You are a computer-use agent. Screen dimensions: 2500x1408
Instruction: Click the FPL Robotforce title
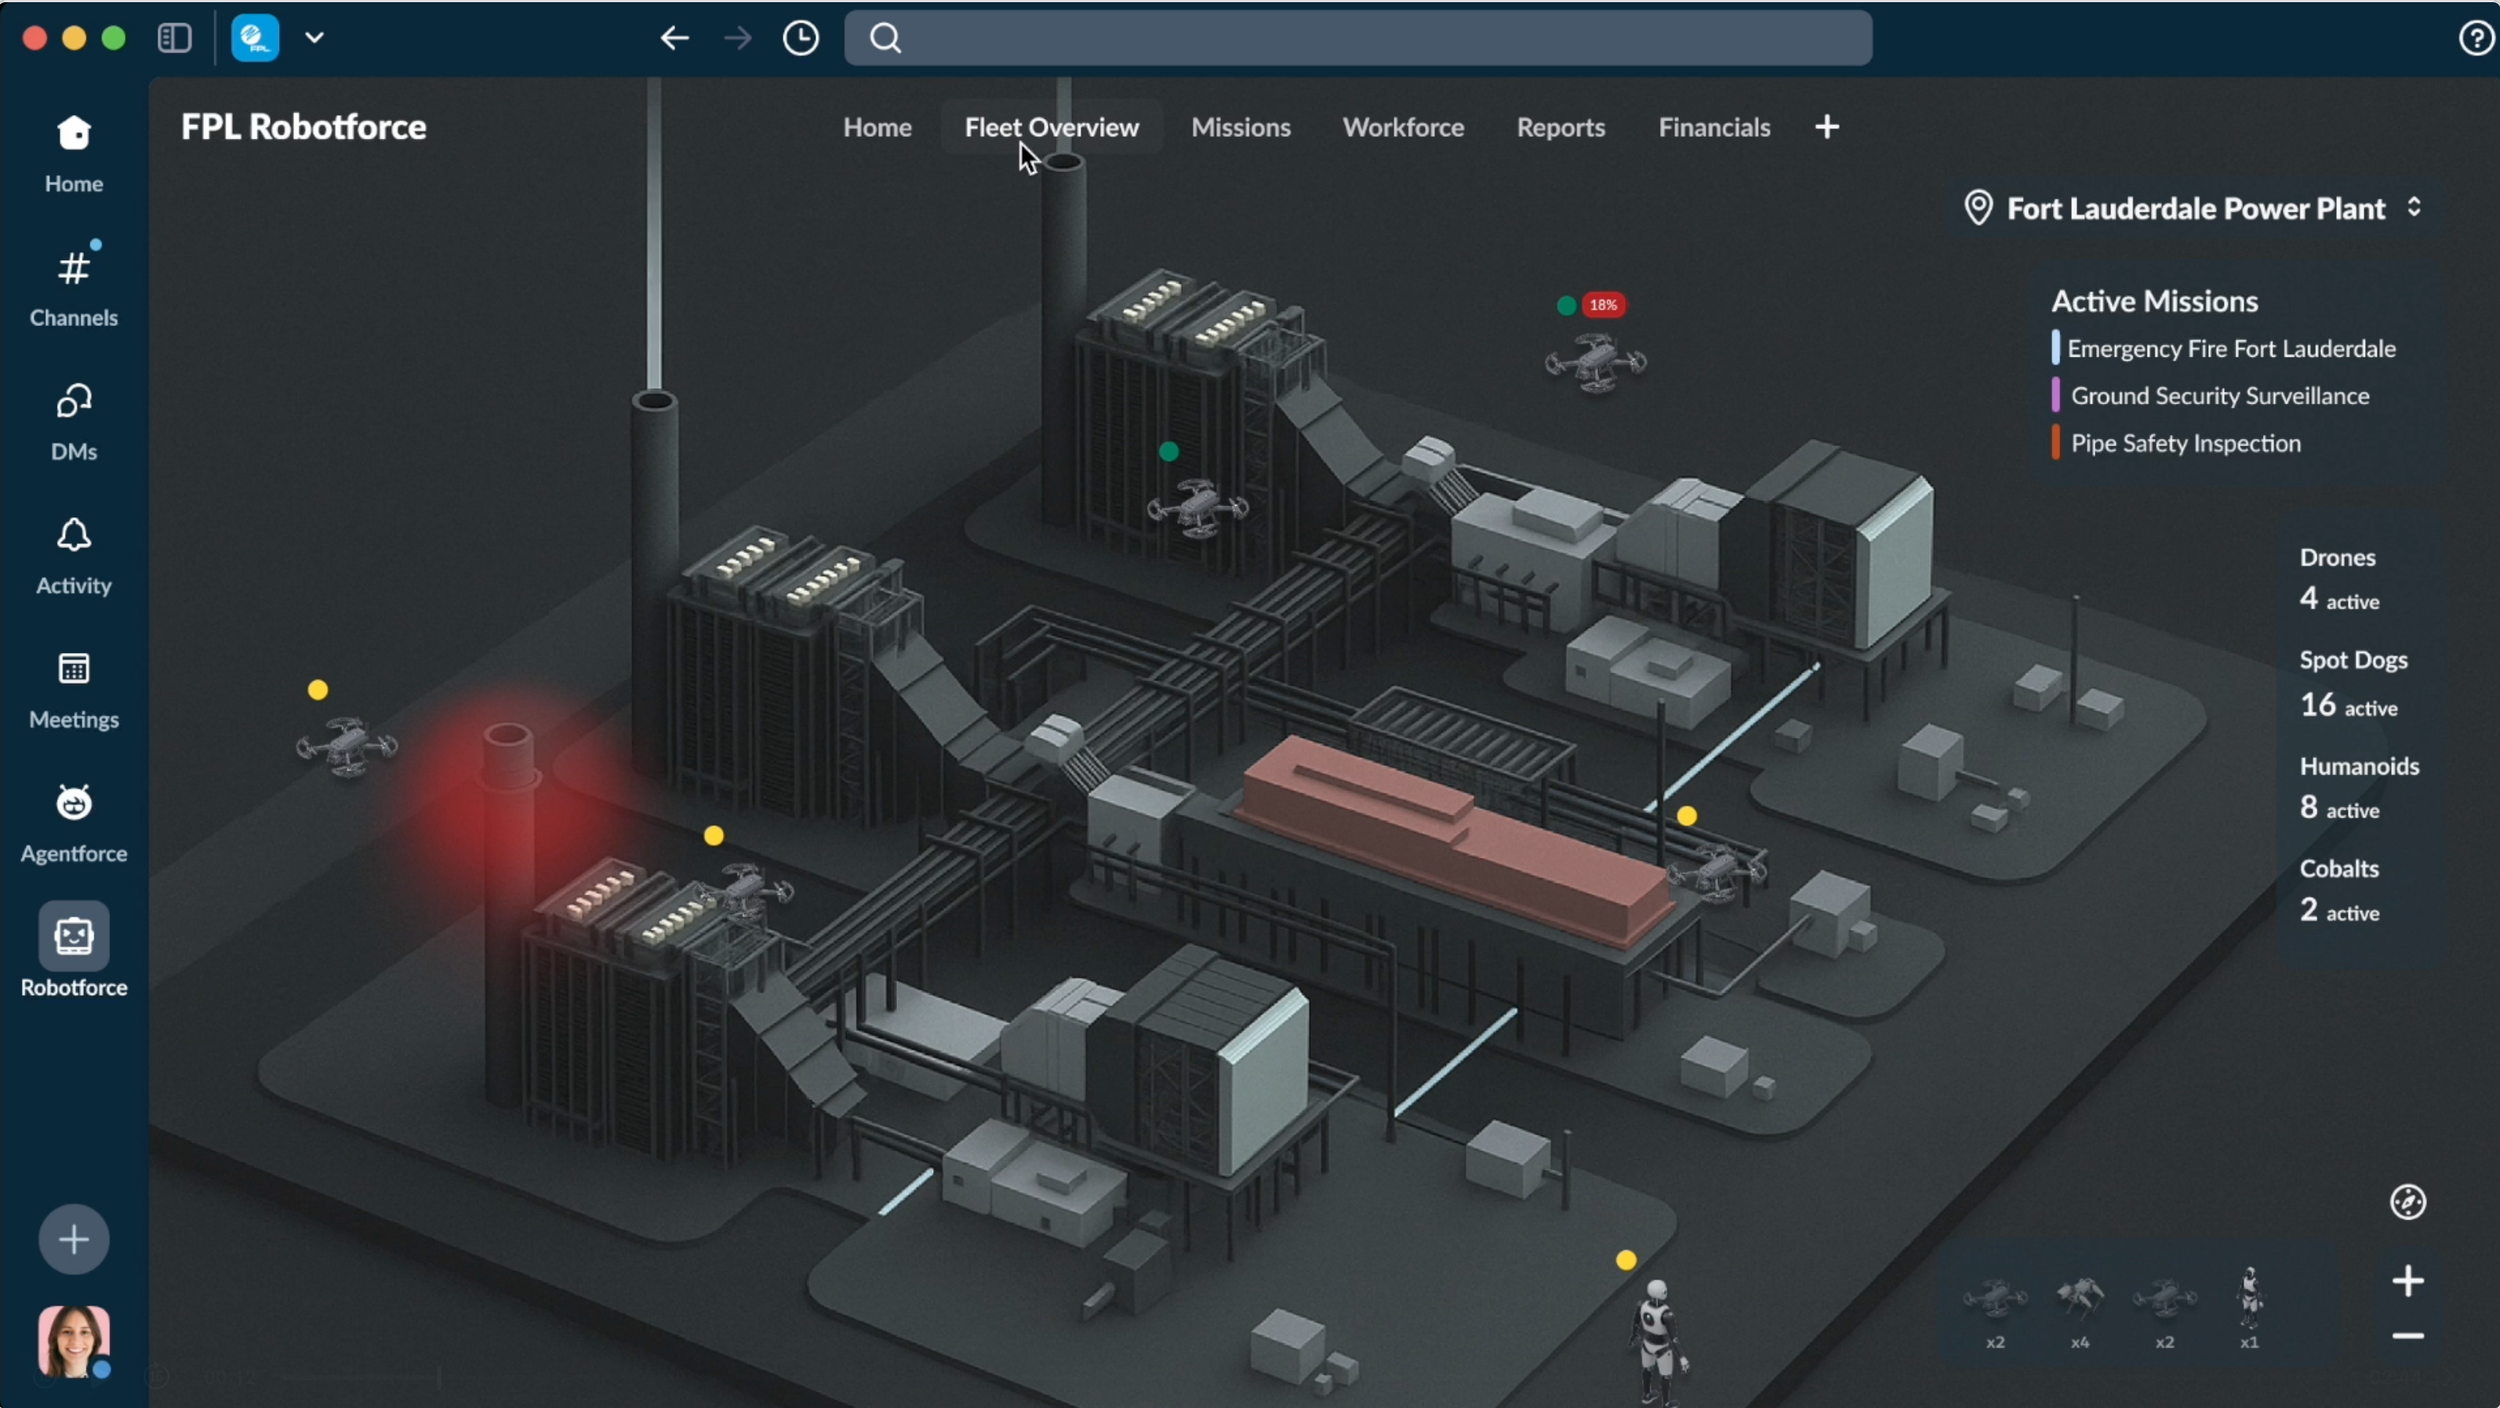(x=304, y=127)
